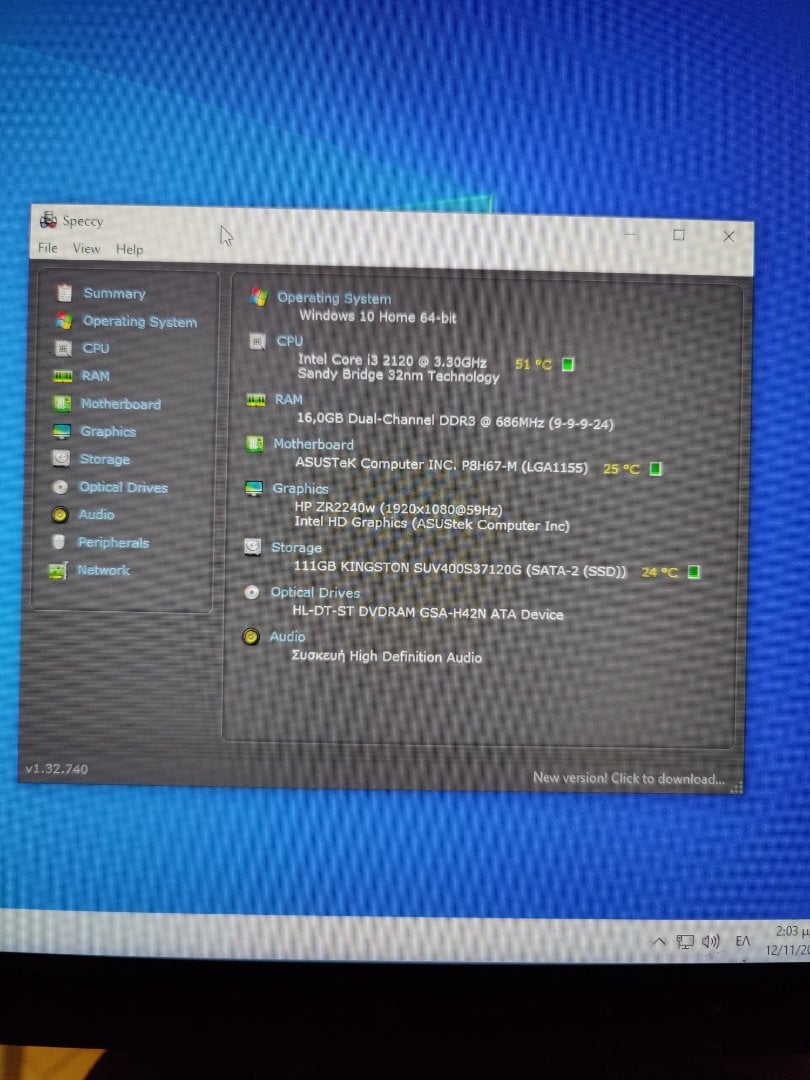Select Operating System in the sidebar
This screenshot has height=1080, width=810.
[x=140, y=322]
